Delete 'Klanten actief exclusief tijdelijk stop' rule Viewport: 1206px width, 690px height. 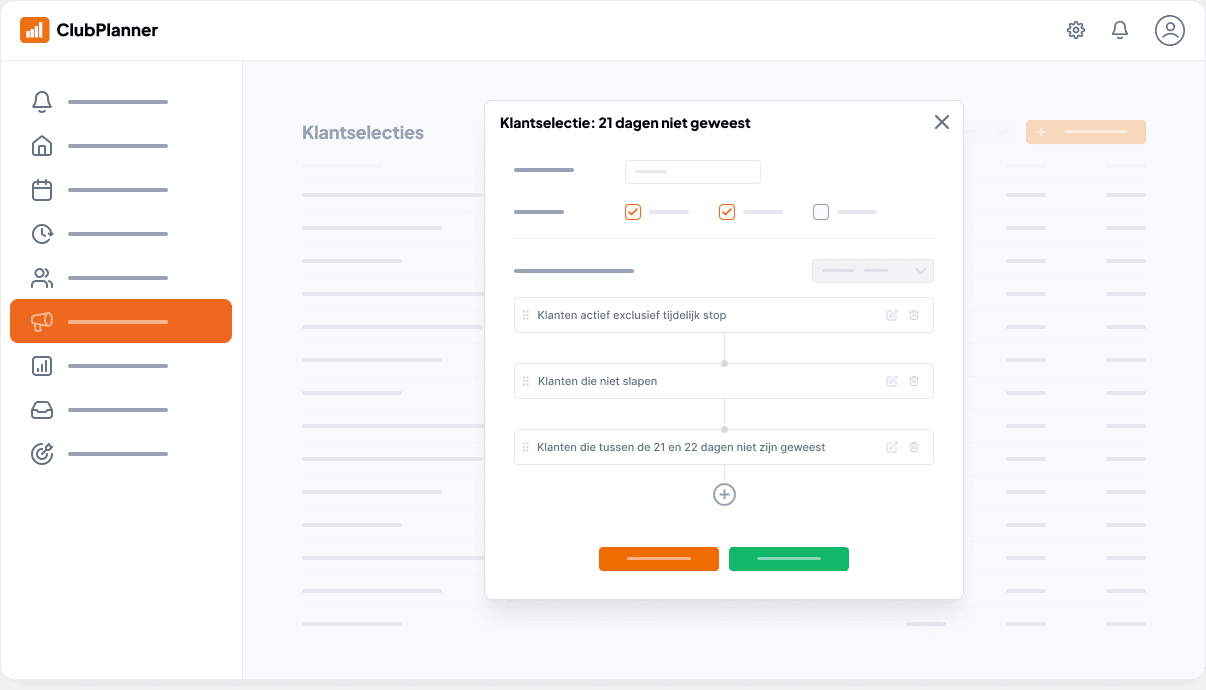pos(914,315)
